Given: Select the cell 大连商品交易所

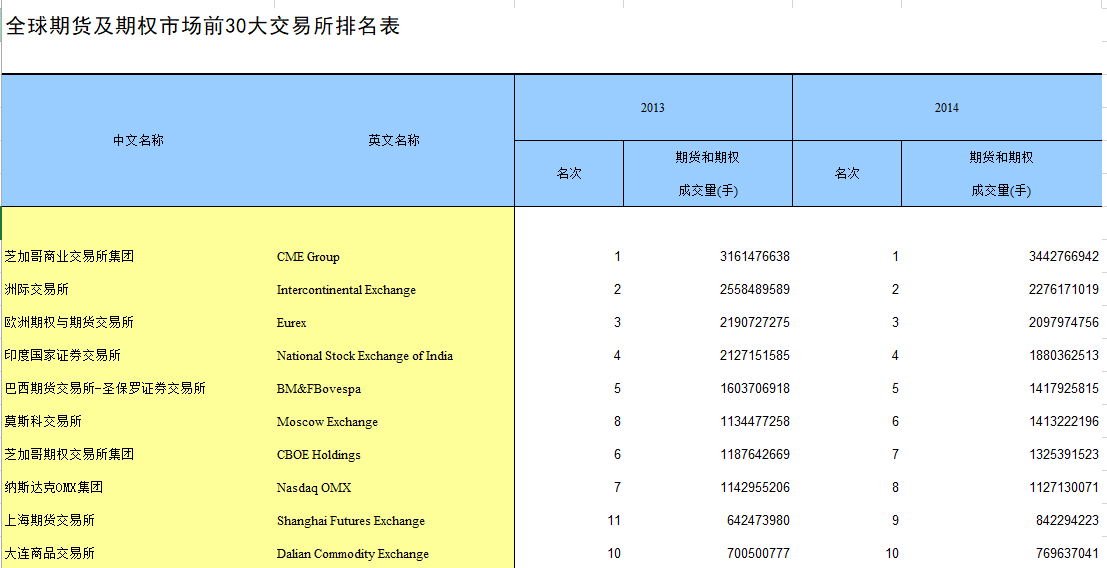Looking at the screenshot, I should pyautogui.click(x=49, y=553).
